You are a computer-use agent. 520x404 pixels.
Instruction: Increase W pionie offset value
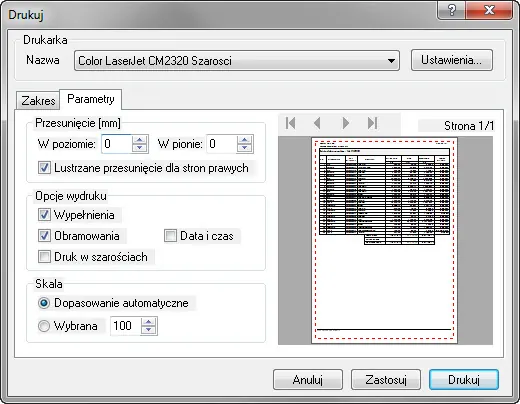tap(245, 140)
